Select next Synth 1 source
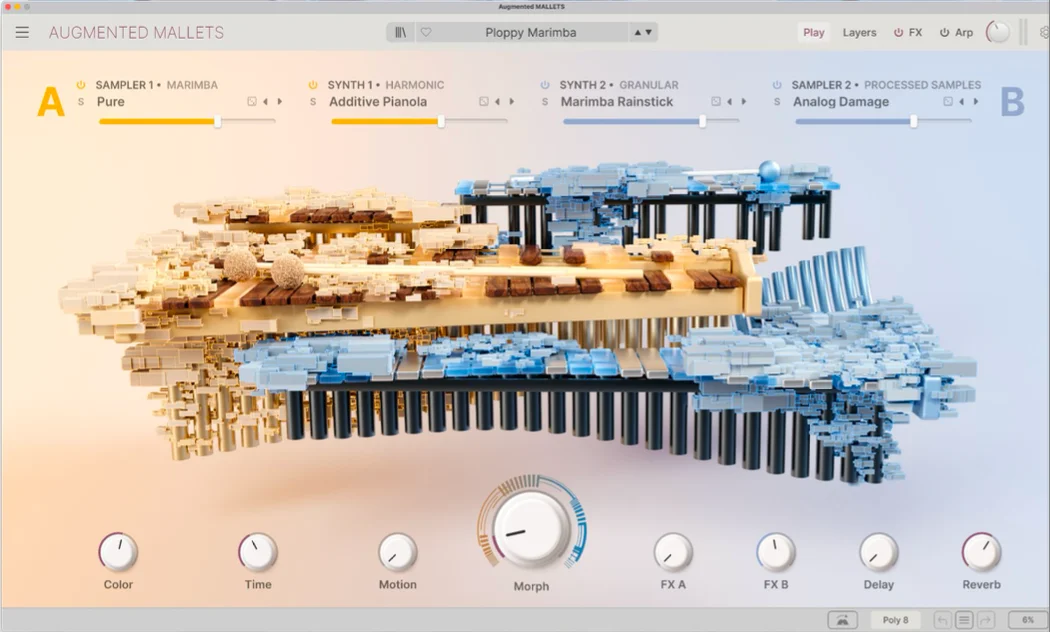The image size is (1050, 632). (x=512, y=102)
